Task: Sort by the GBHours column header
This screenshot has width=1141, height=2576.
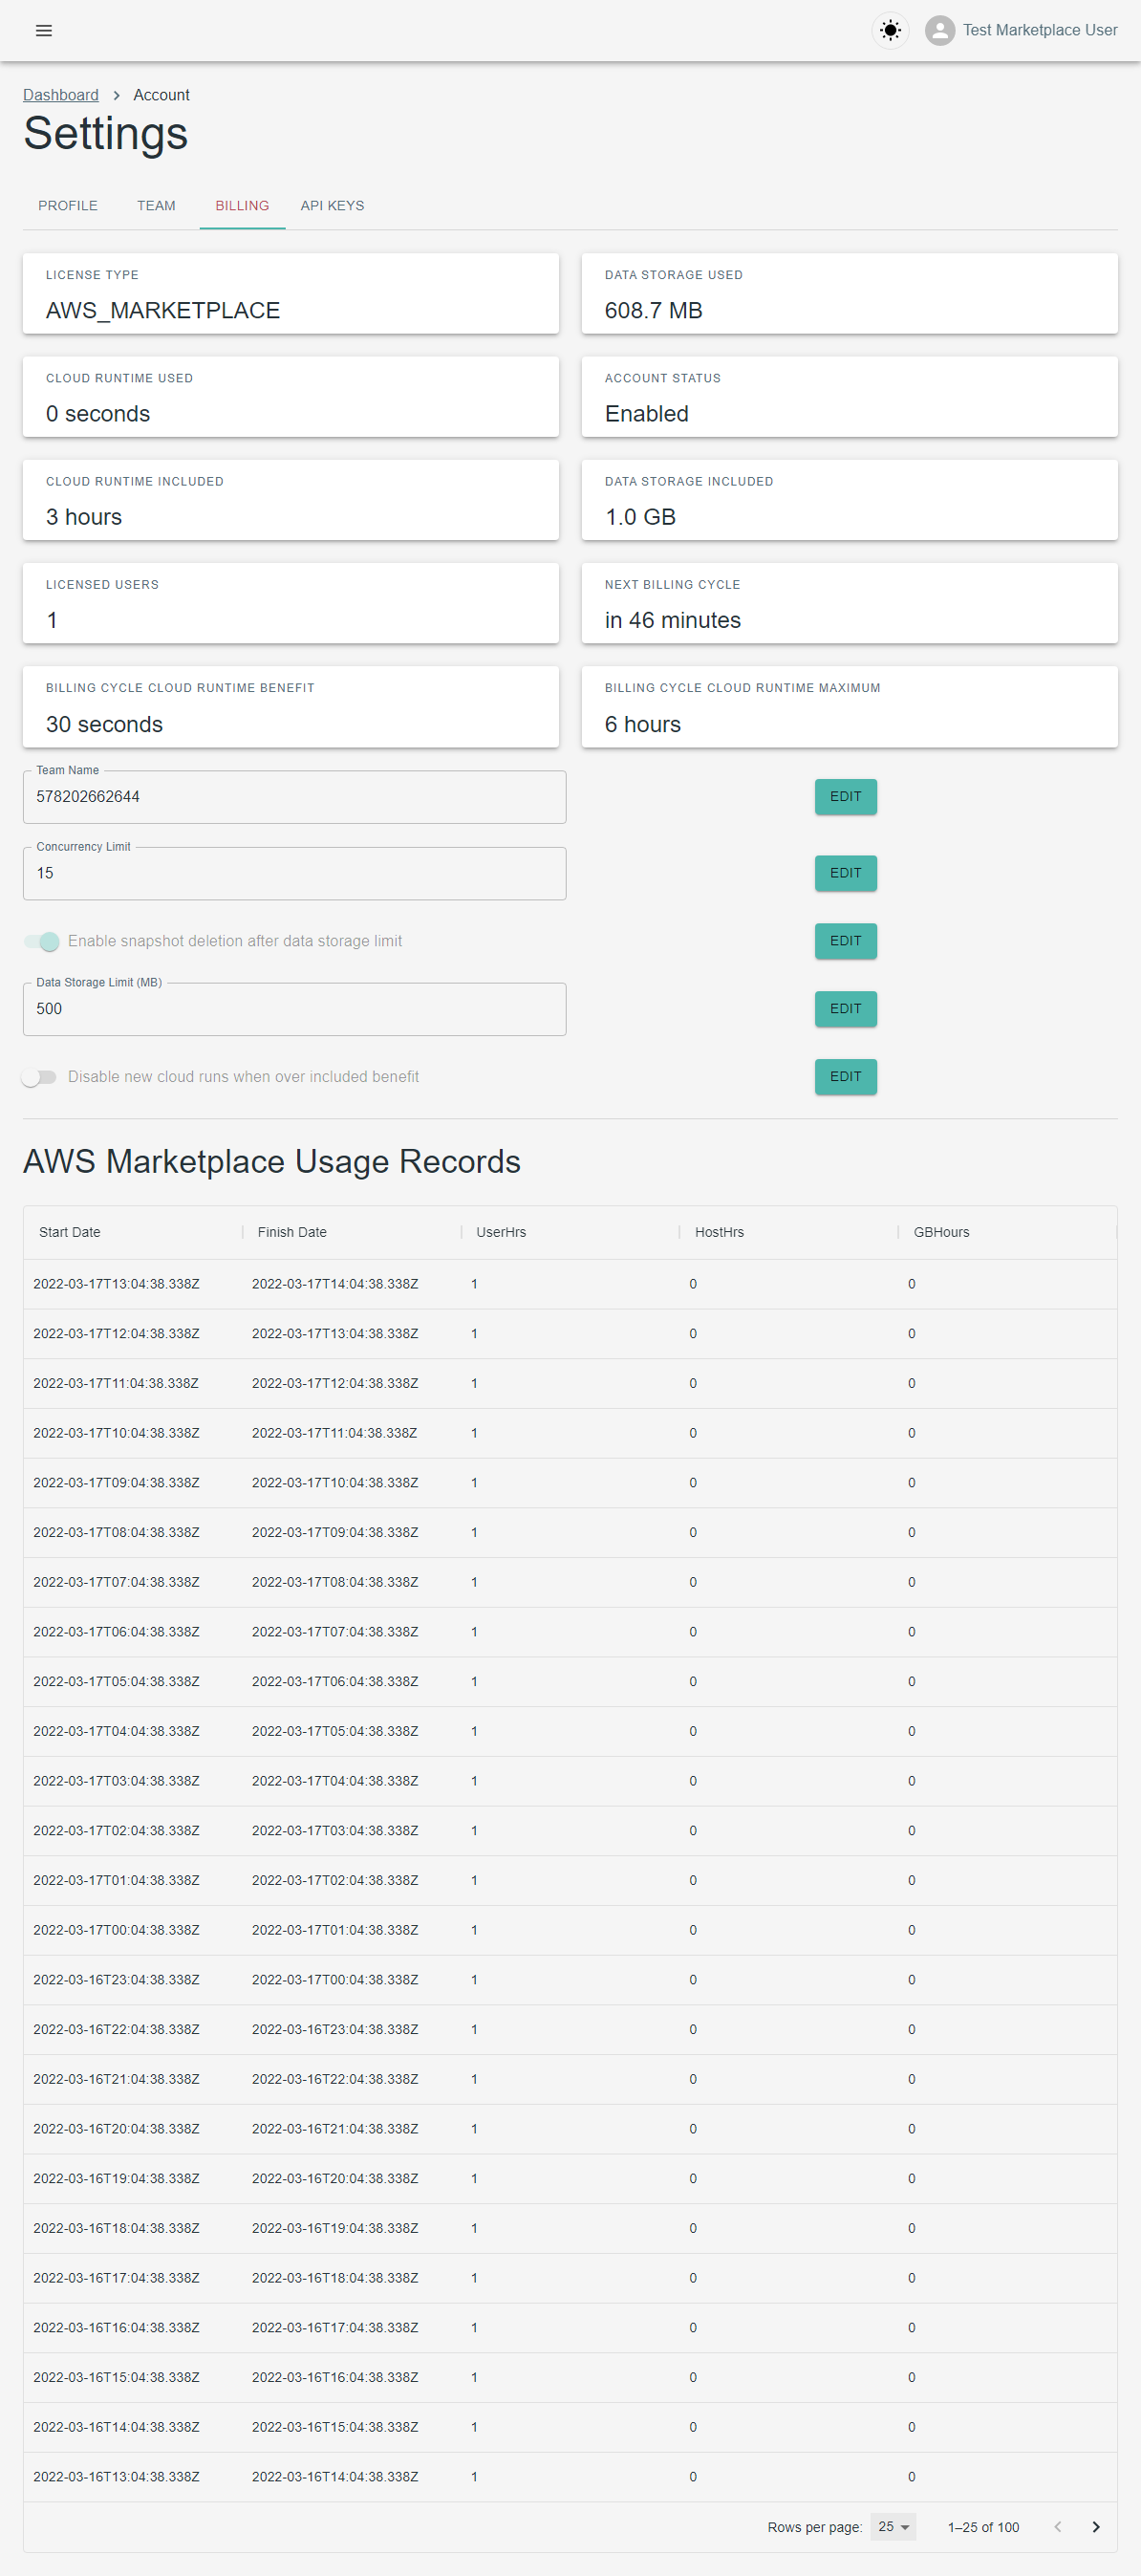Action: click(x=941, y=1232)
